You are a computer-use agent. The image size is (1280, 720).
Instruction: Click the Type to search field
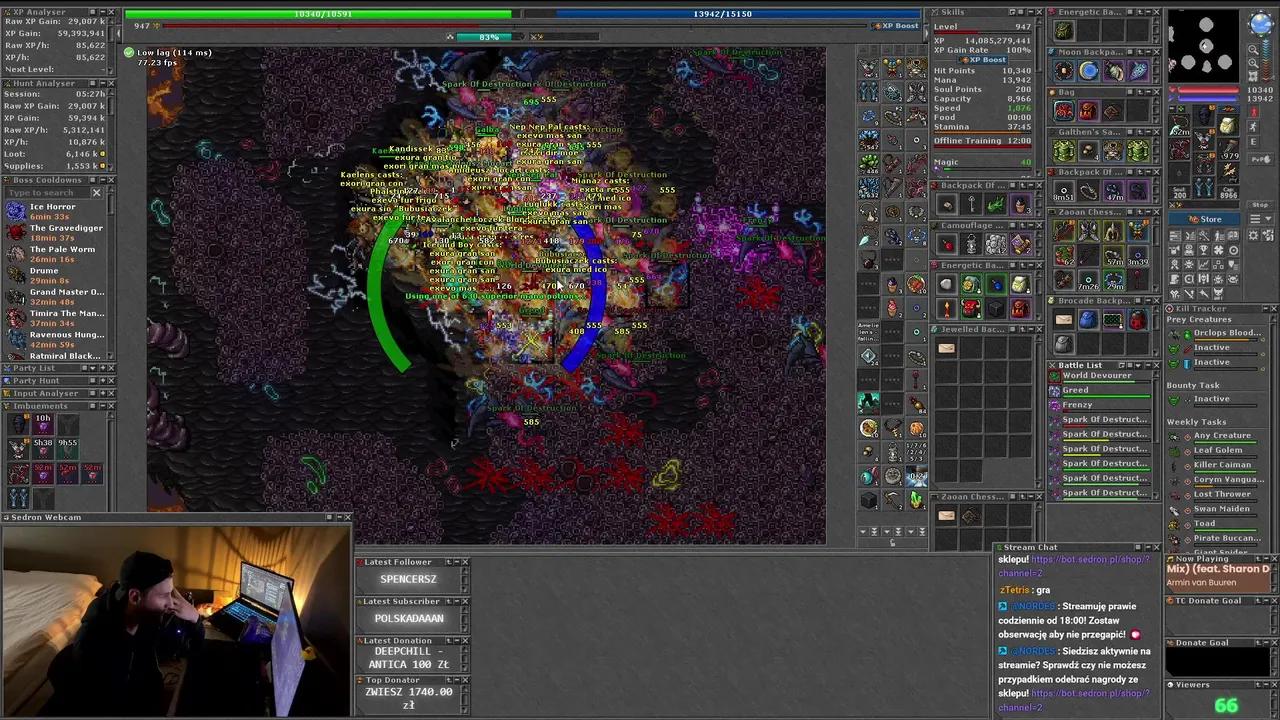coord(46,193)
